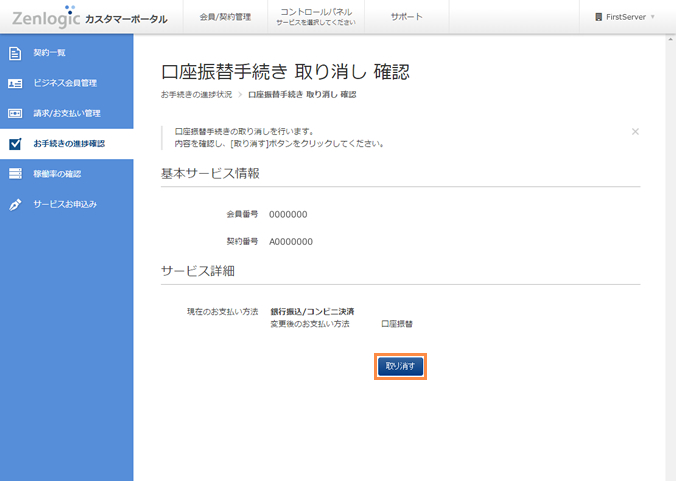
Task: Click the current breadcrumb 口座振替手続き 取り消し 確認
Action: pyautogui.click(x=302, y=95)
